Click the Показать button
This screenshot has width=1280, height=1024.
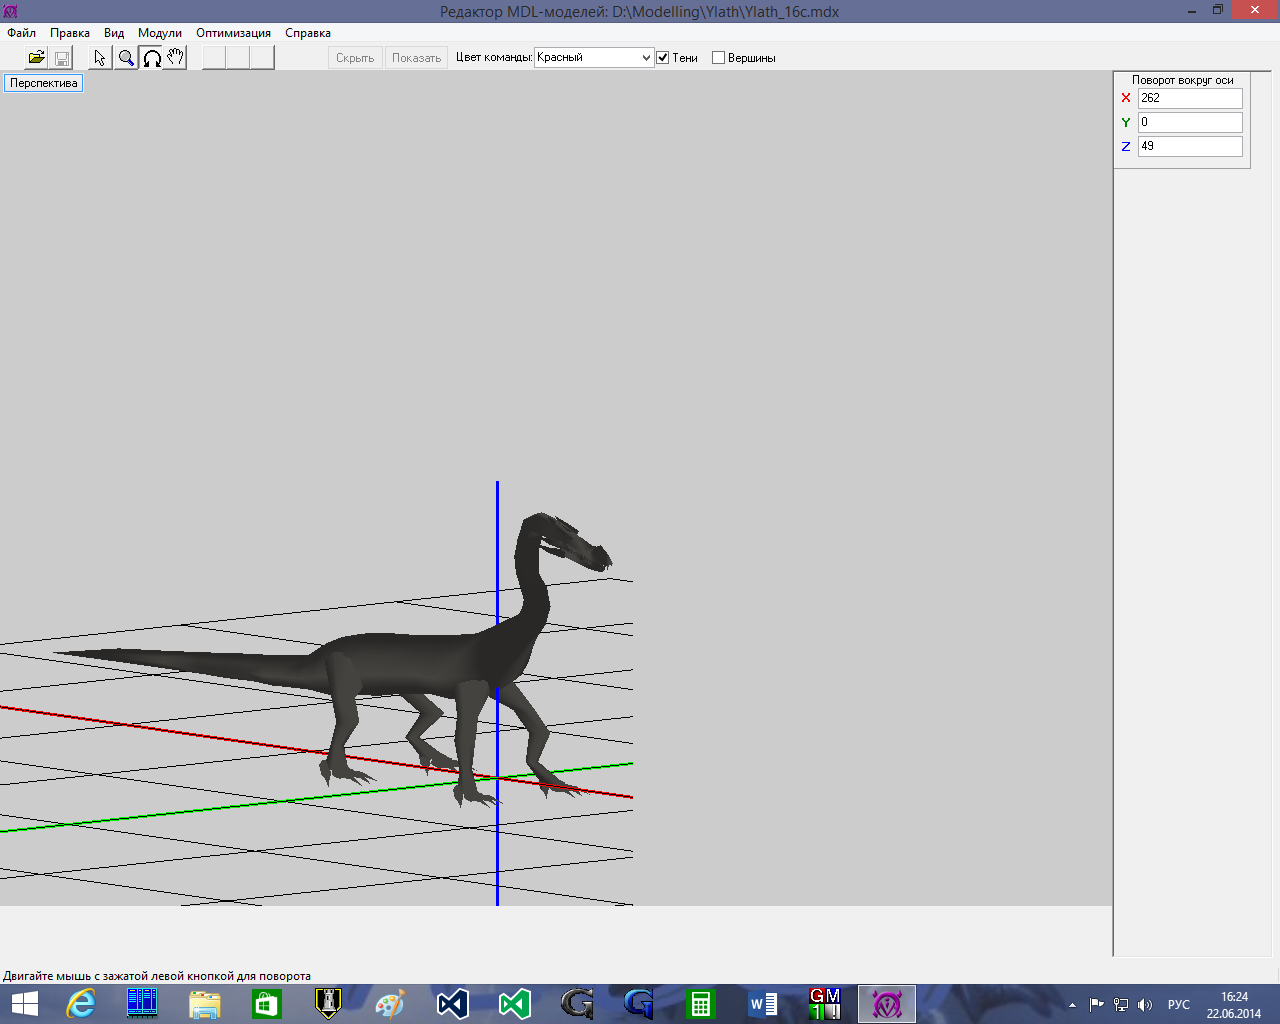[x=416, y=58]
